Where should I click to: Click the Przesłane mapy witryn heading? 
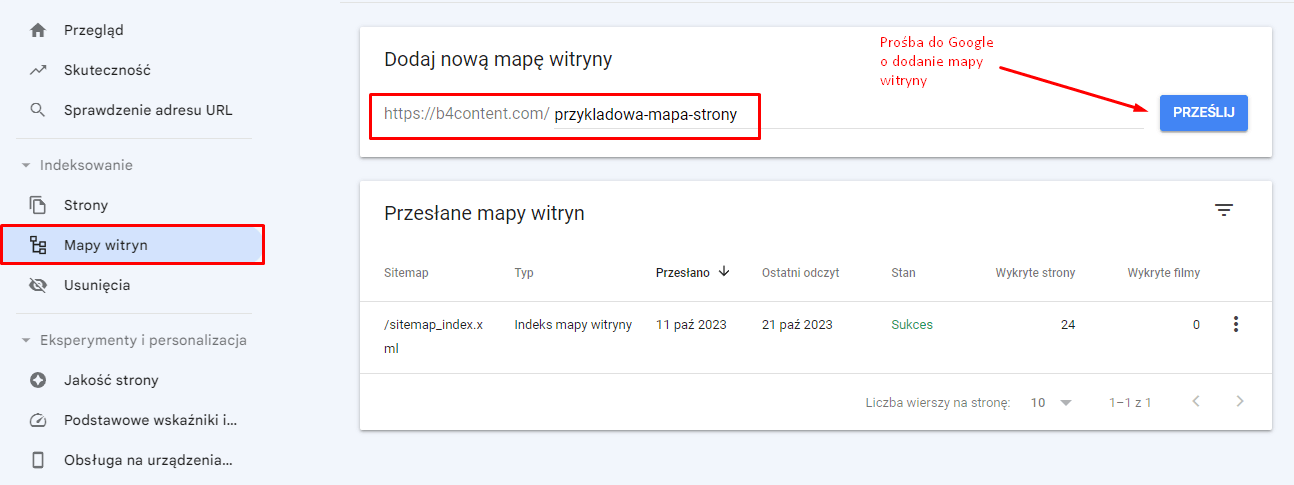click(x=484, y=213)
